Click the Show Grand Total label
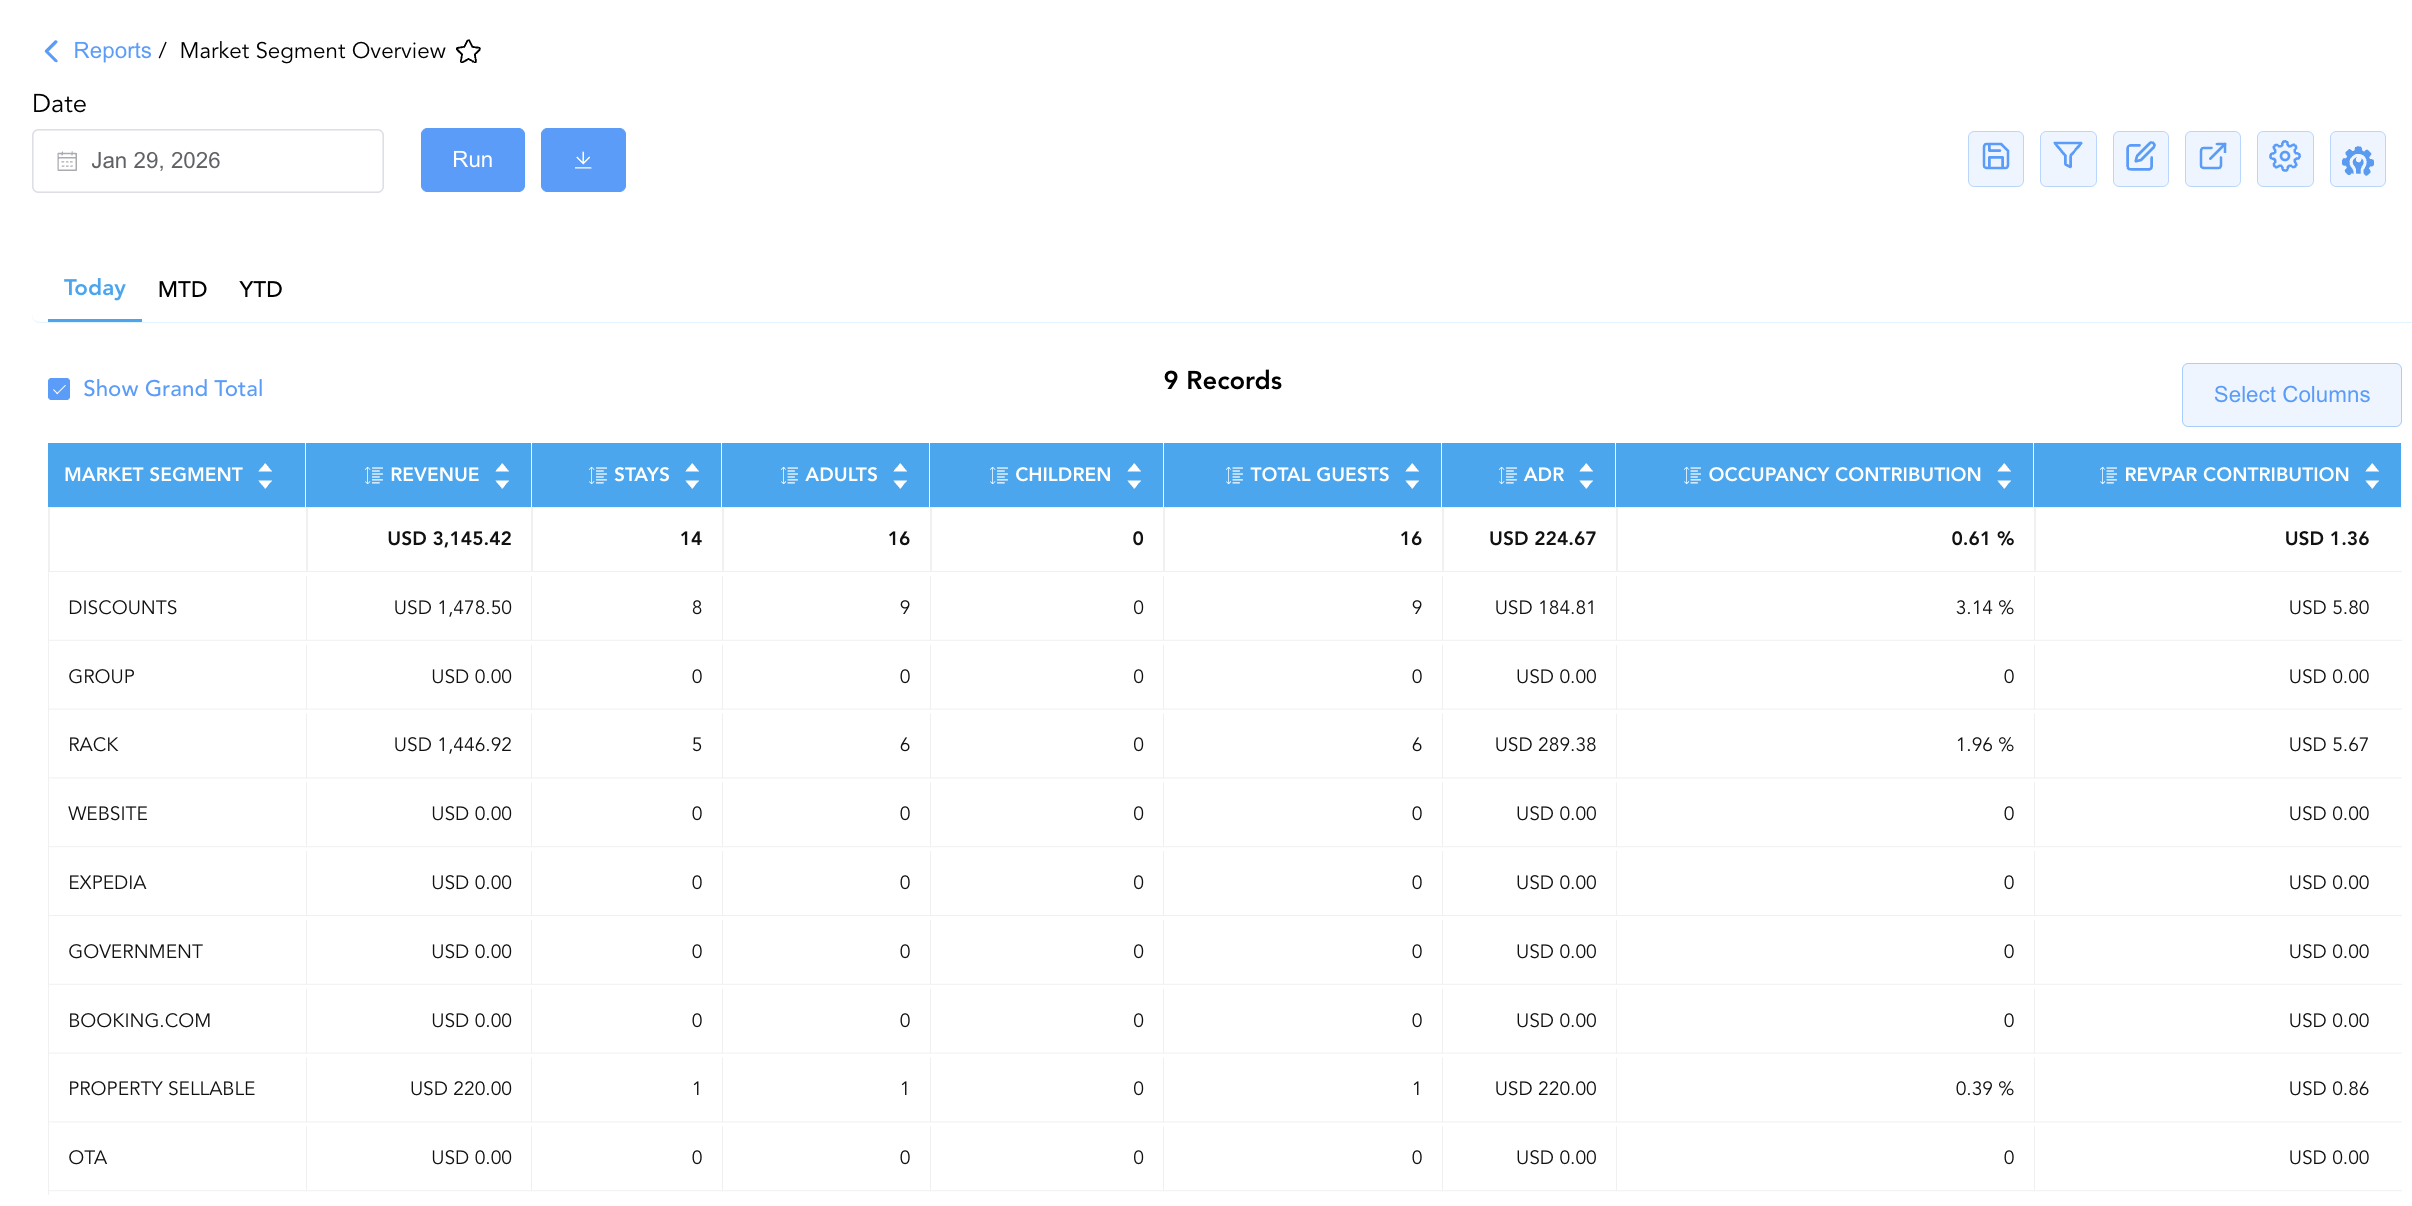The image size is (2412, 1206). pos(173,389)
